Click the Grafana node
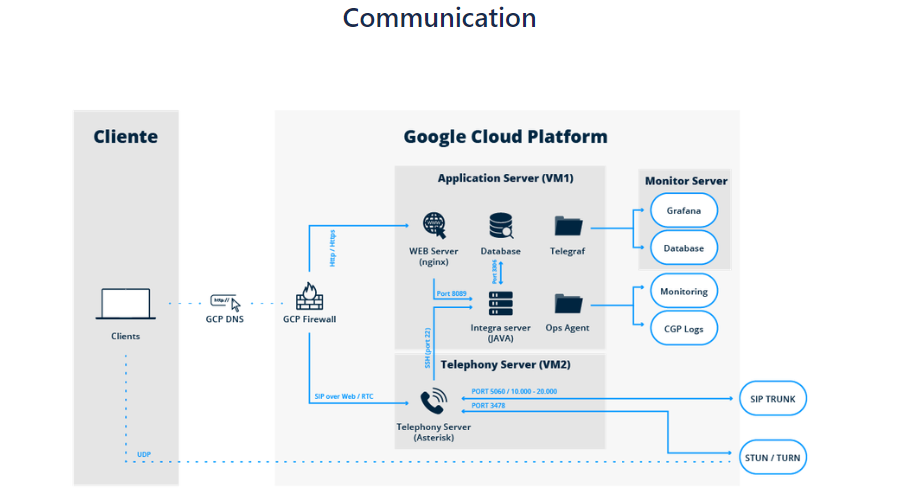Screen dimensions: 900x494 [x=684, y=212]
